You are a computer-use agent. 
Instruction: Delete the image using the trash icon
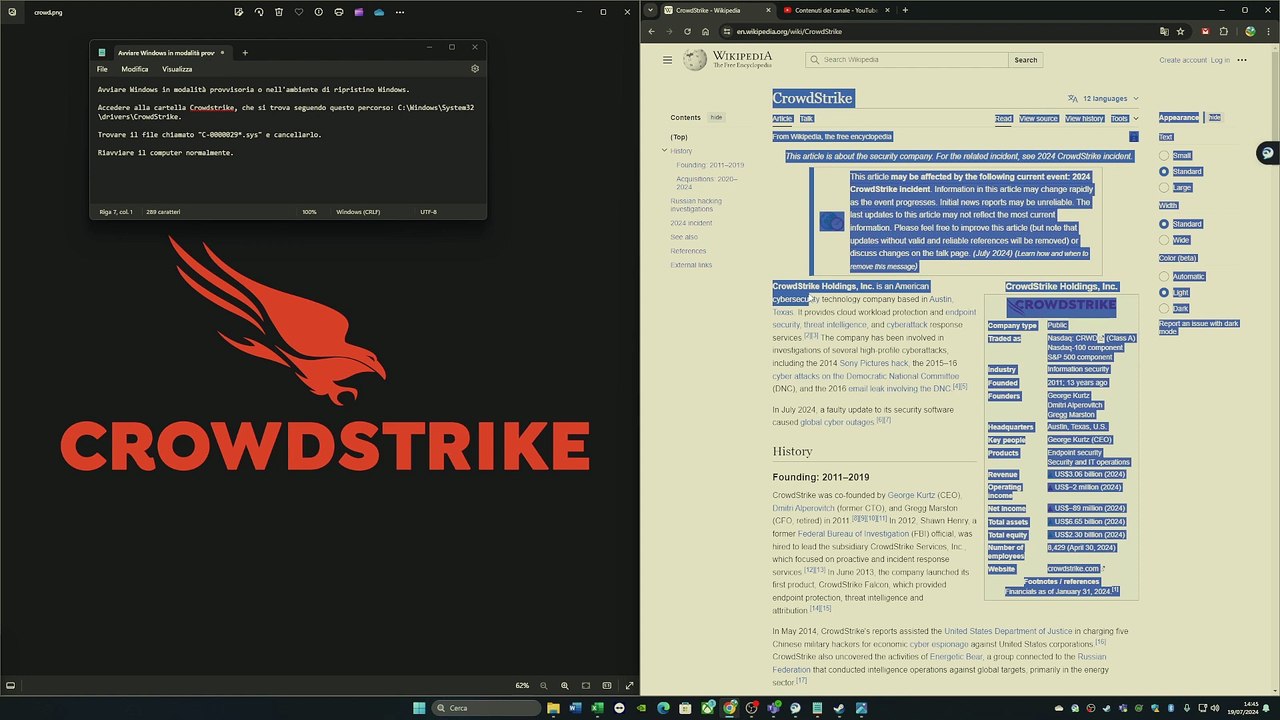279,12
